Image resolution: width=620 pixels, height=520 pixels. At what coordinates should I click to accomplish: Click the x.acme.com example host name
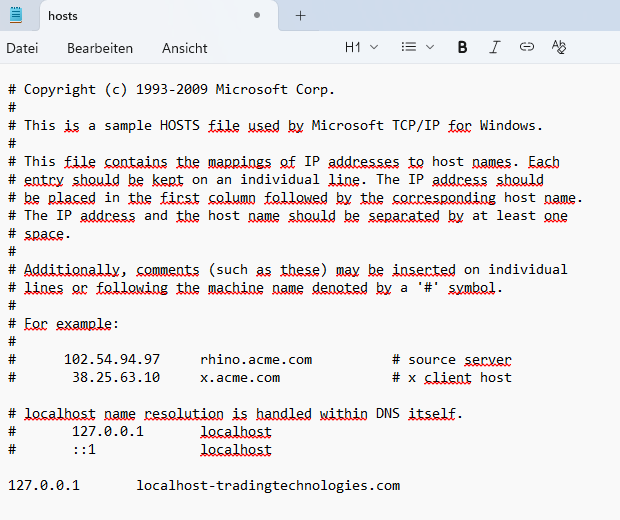coord(240,378)
